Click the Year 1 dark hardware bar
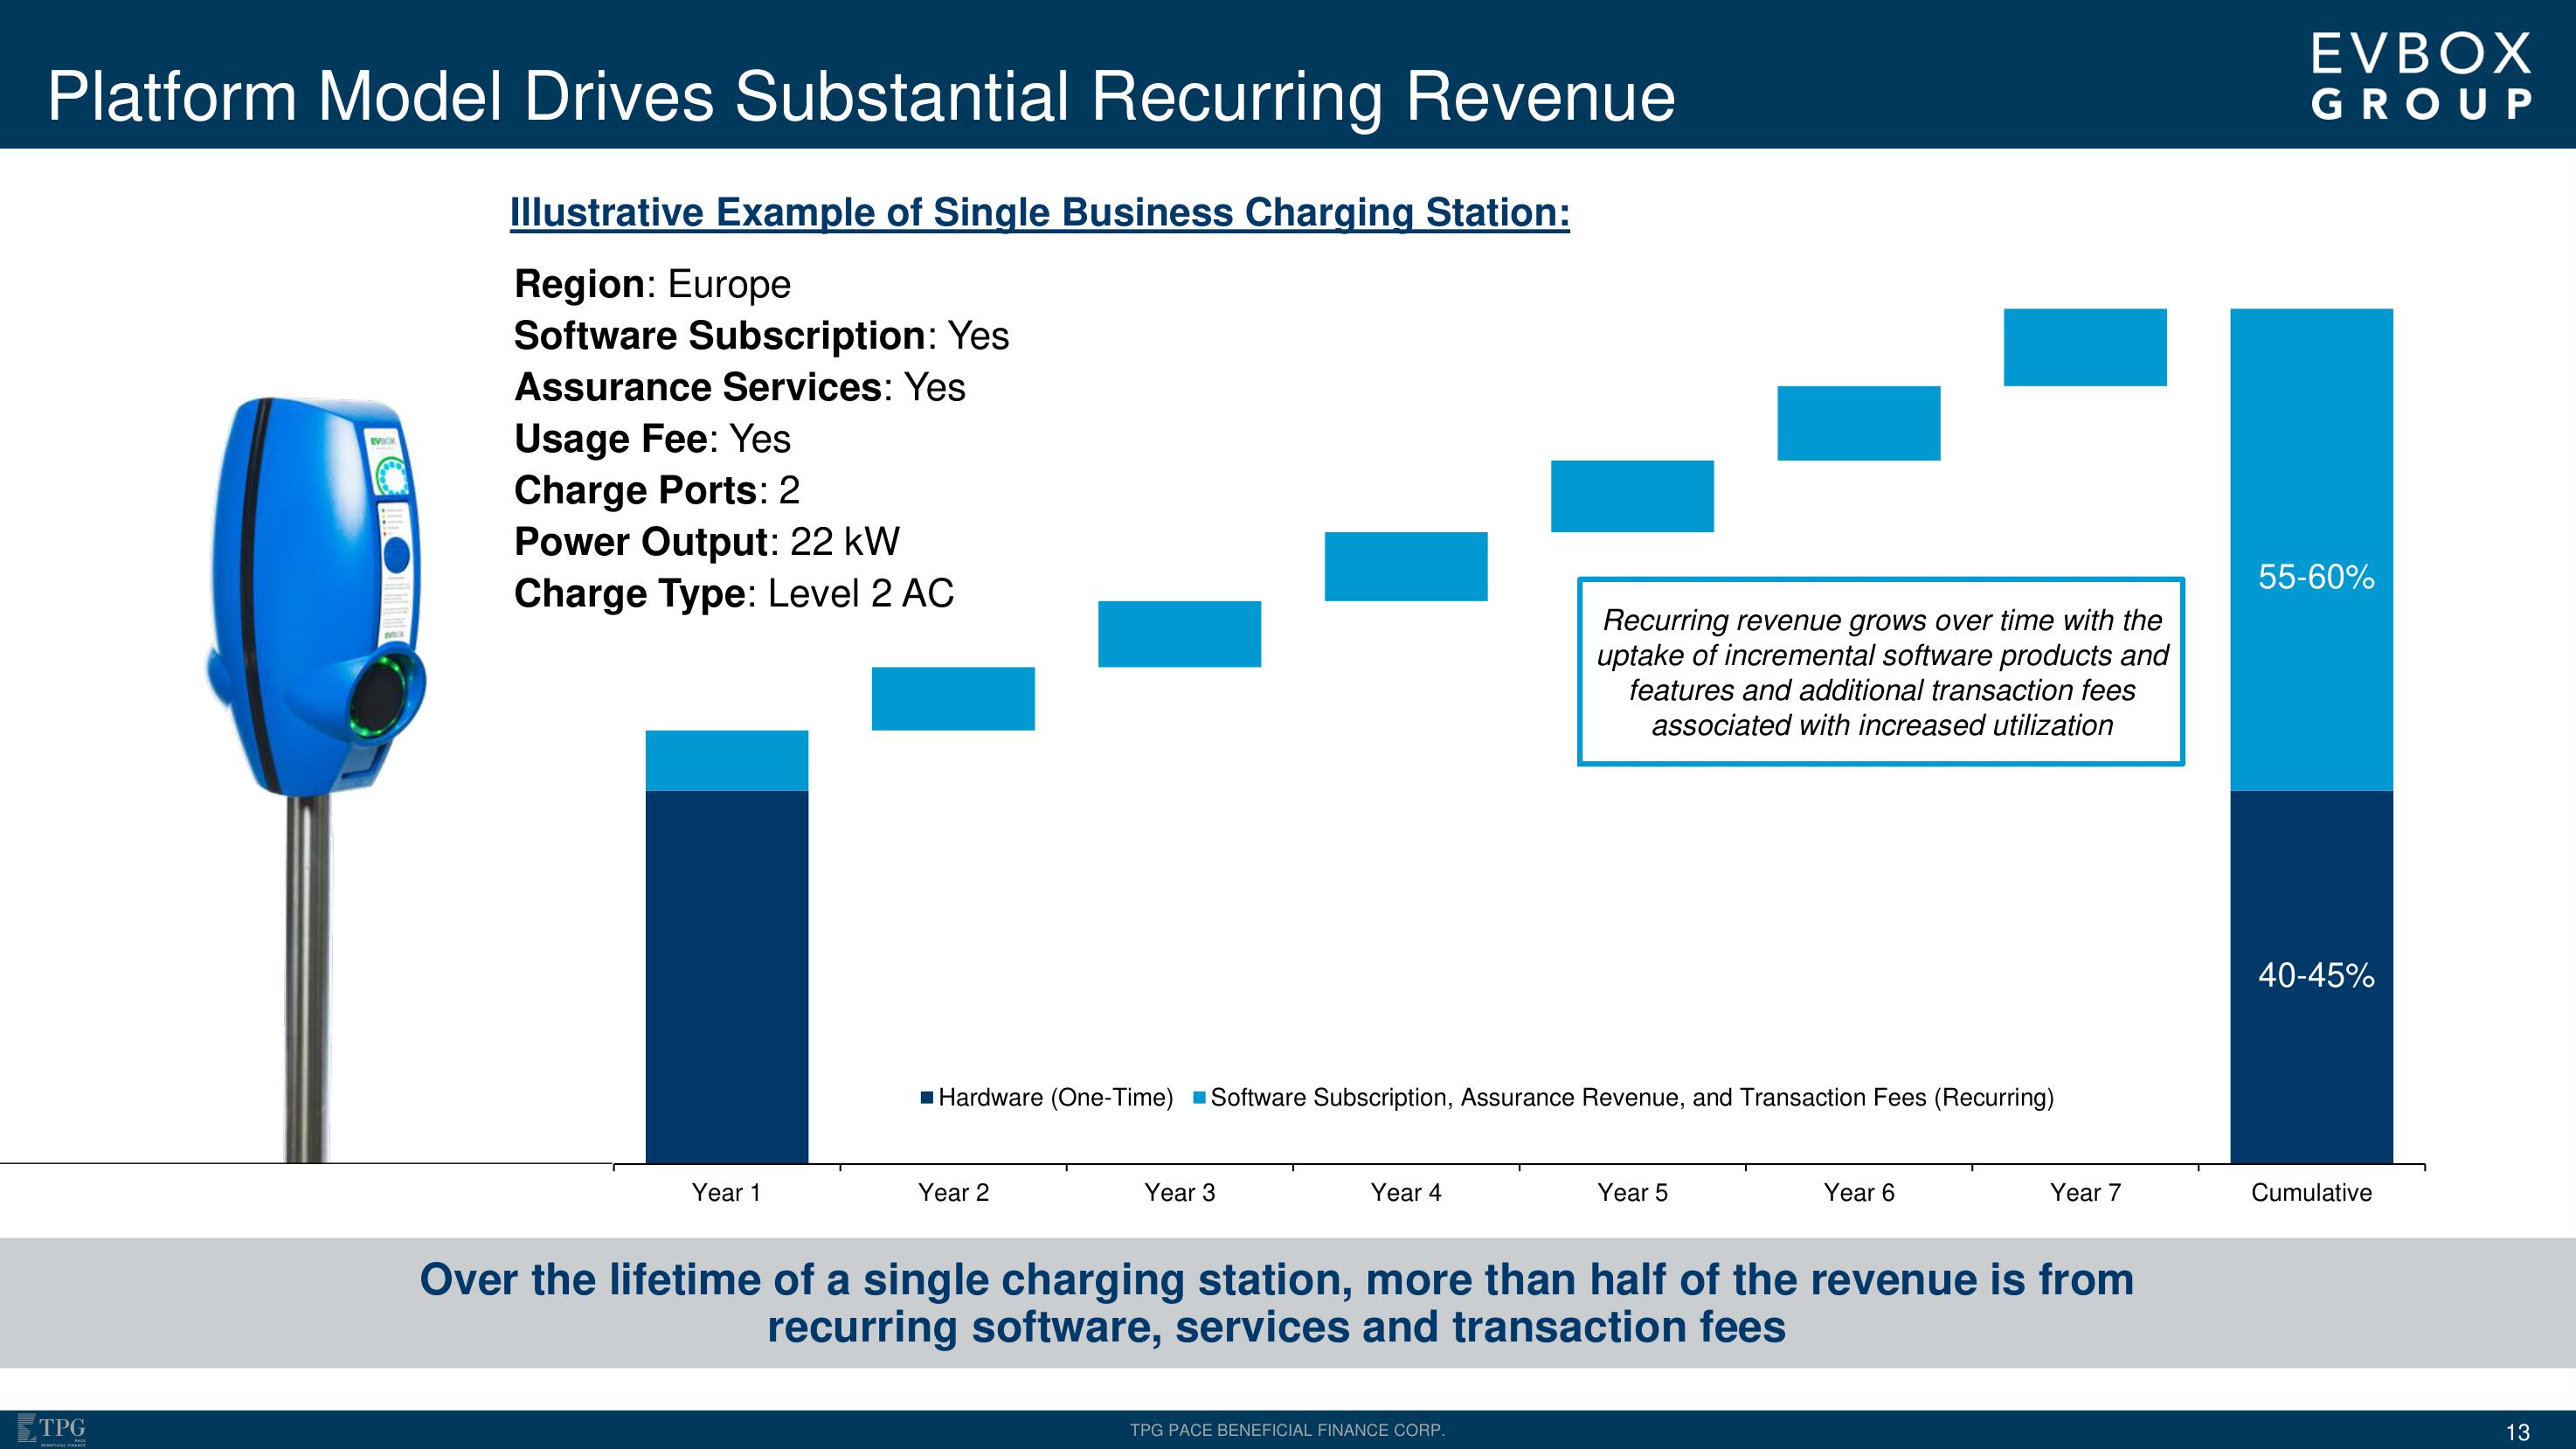Screen dimensions: 2576x1449 tap(727, 977)
